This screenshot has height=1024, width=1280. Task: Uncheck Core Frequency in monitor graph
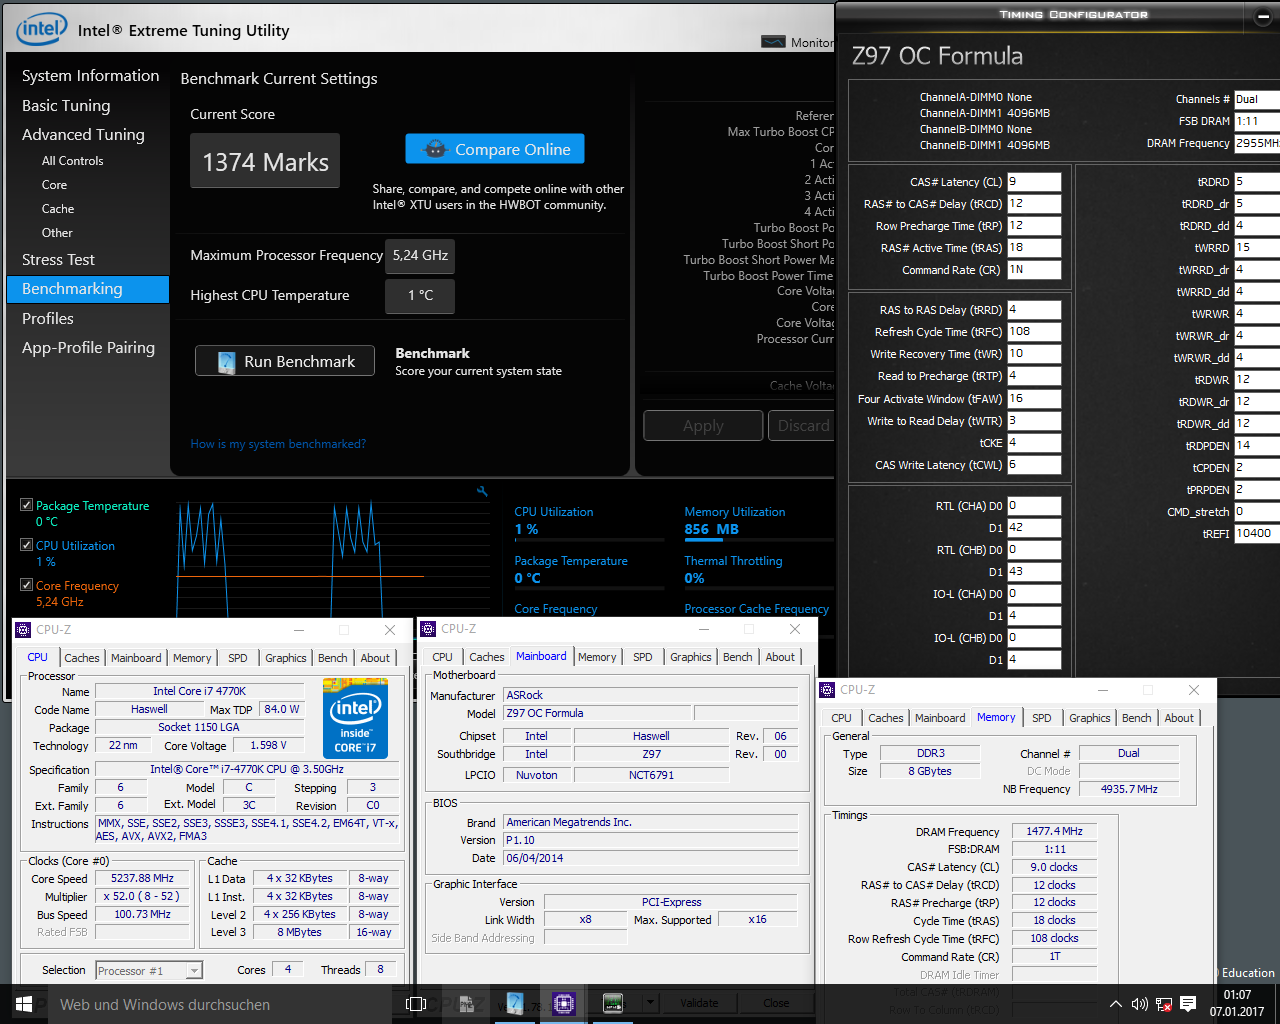27,585
